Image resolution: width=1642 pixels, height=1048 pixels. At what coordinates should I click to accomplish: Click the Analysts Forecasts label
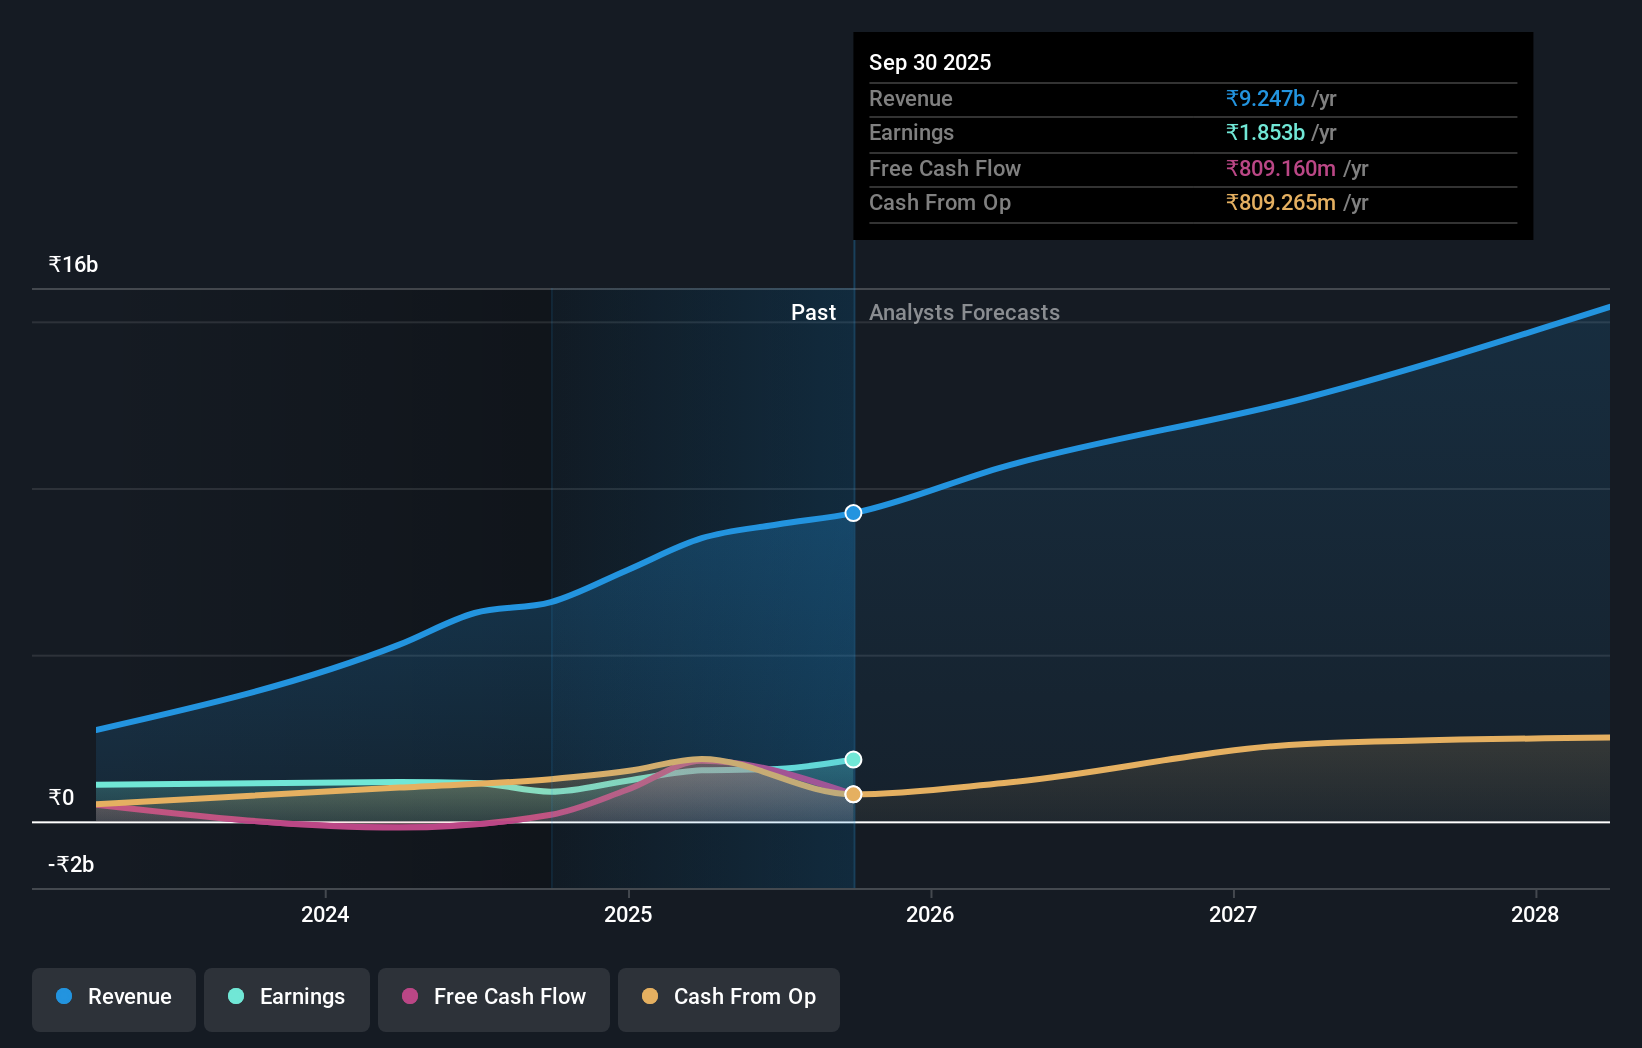(x=964, y=312)
